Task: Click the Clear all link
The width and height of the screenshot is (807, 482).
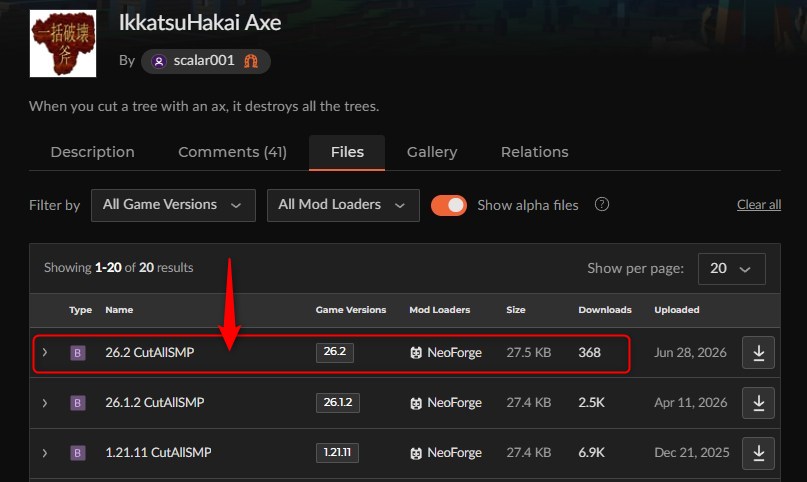Action: [x=759, y=205]
